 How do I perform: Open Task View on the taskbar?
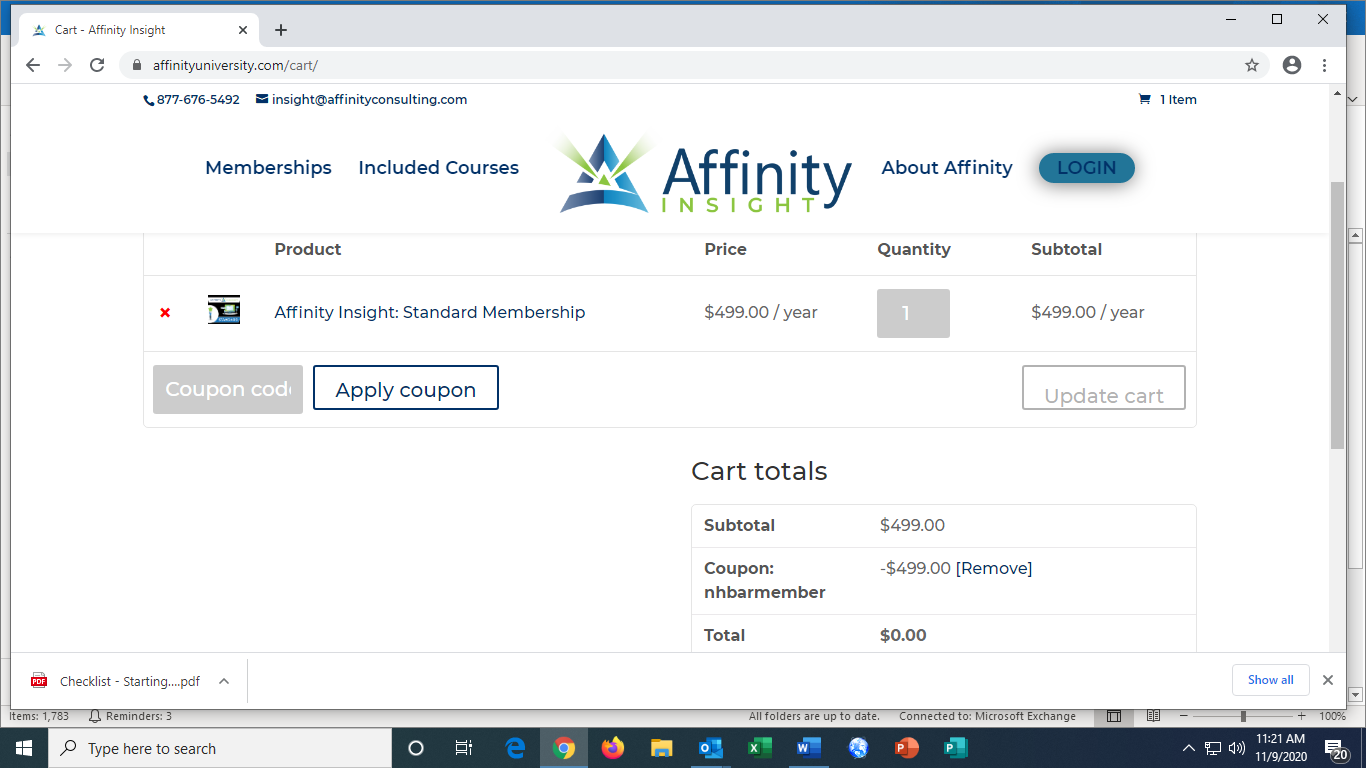[464, 748]
